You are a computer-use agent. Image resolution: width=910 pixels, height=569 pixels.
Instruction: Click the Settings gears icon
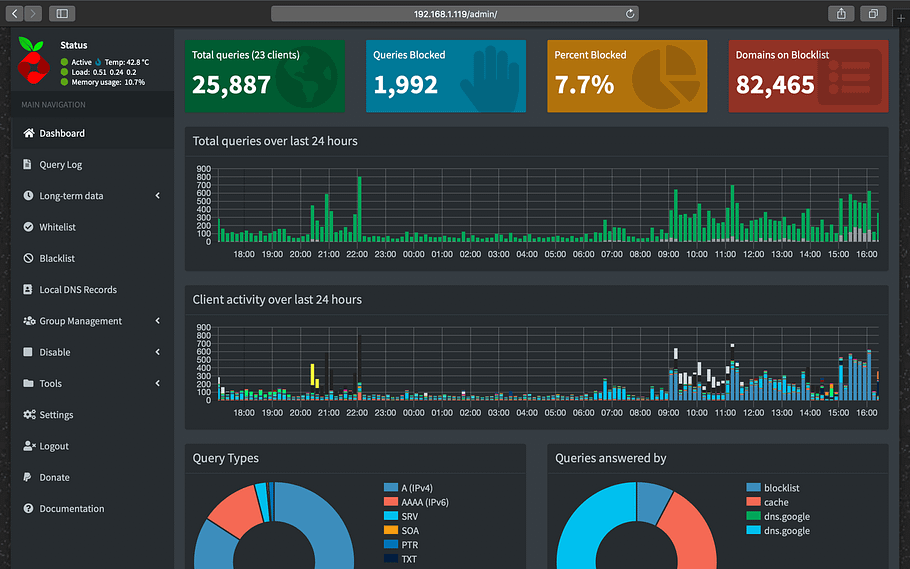[x=29, y=415]
